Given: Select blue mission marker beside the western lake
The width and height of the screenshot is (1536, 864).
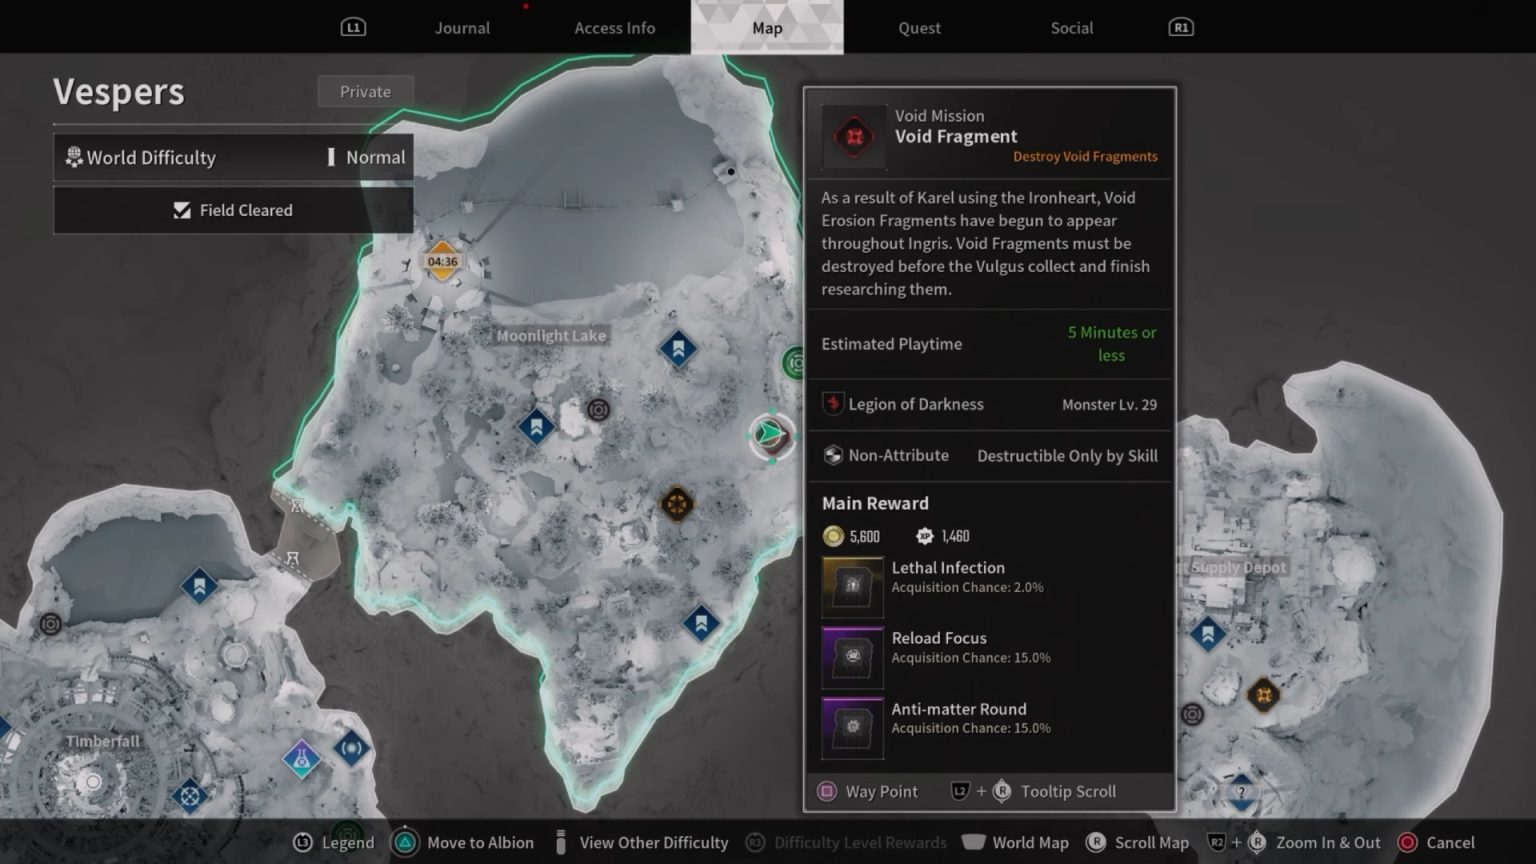Looking at the screenshot, I should [x=199, y=585].
